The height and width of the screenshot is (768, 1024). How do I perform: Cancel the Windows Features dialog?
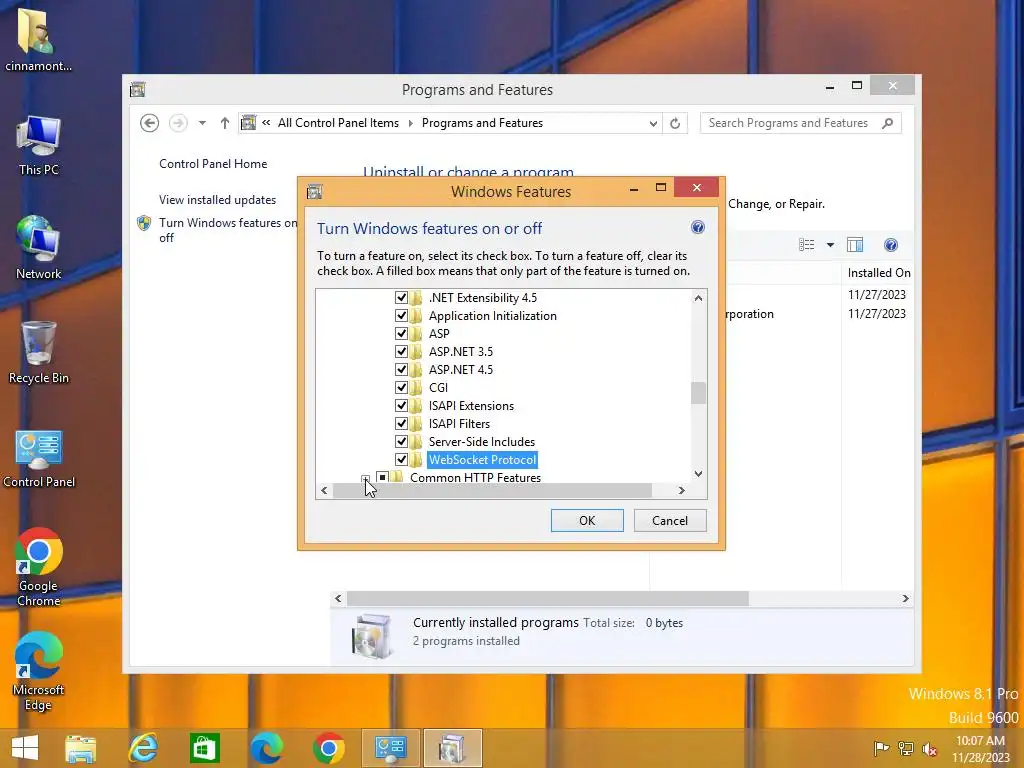pos(670,520)
